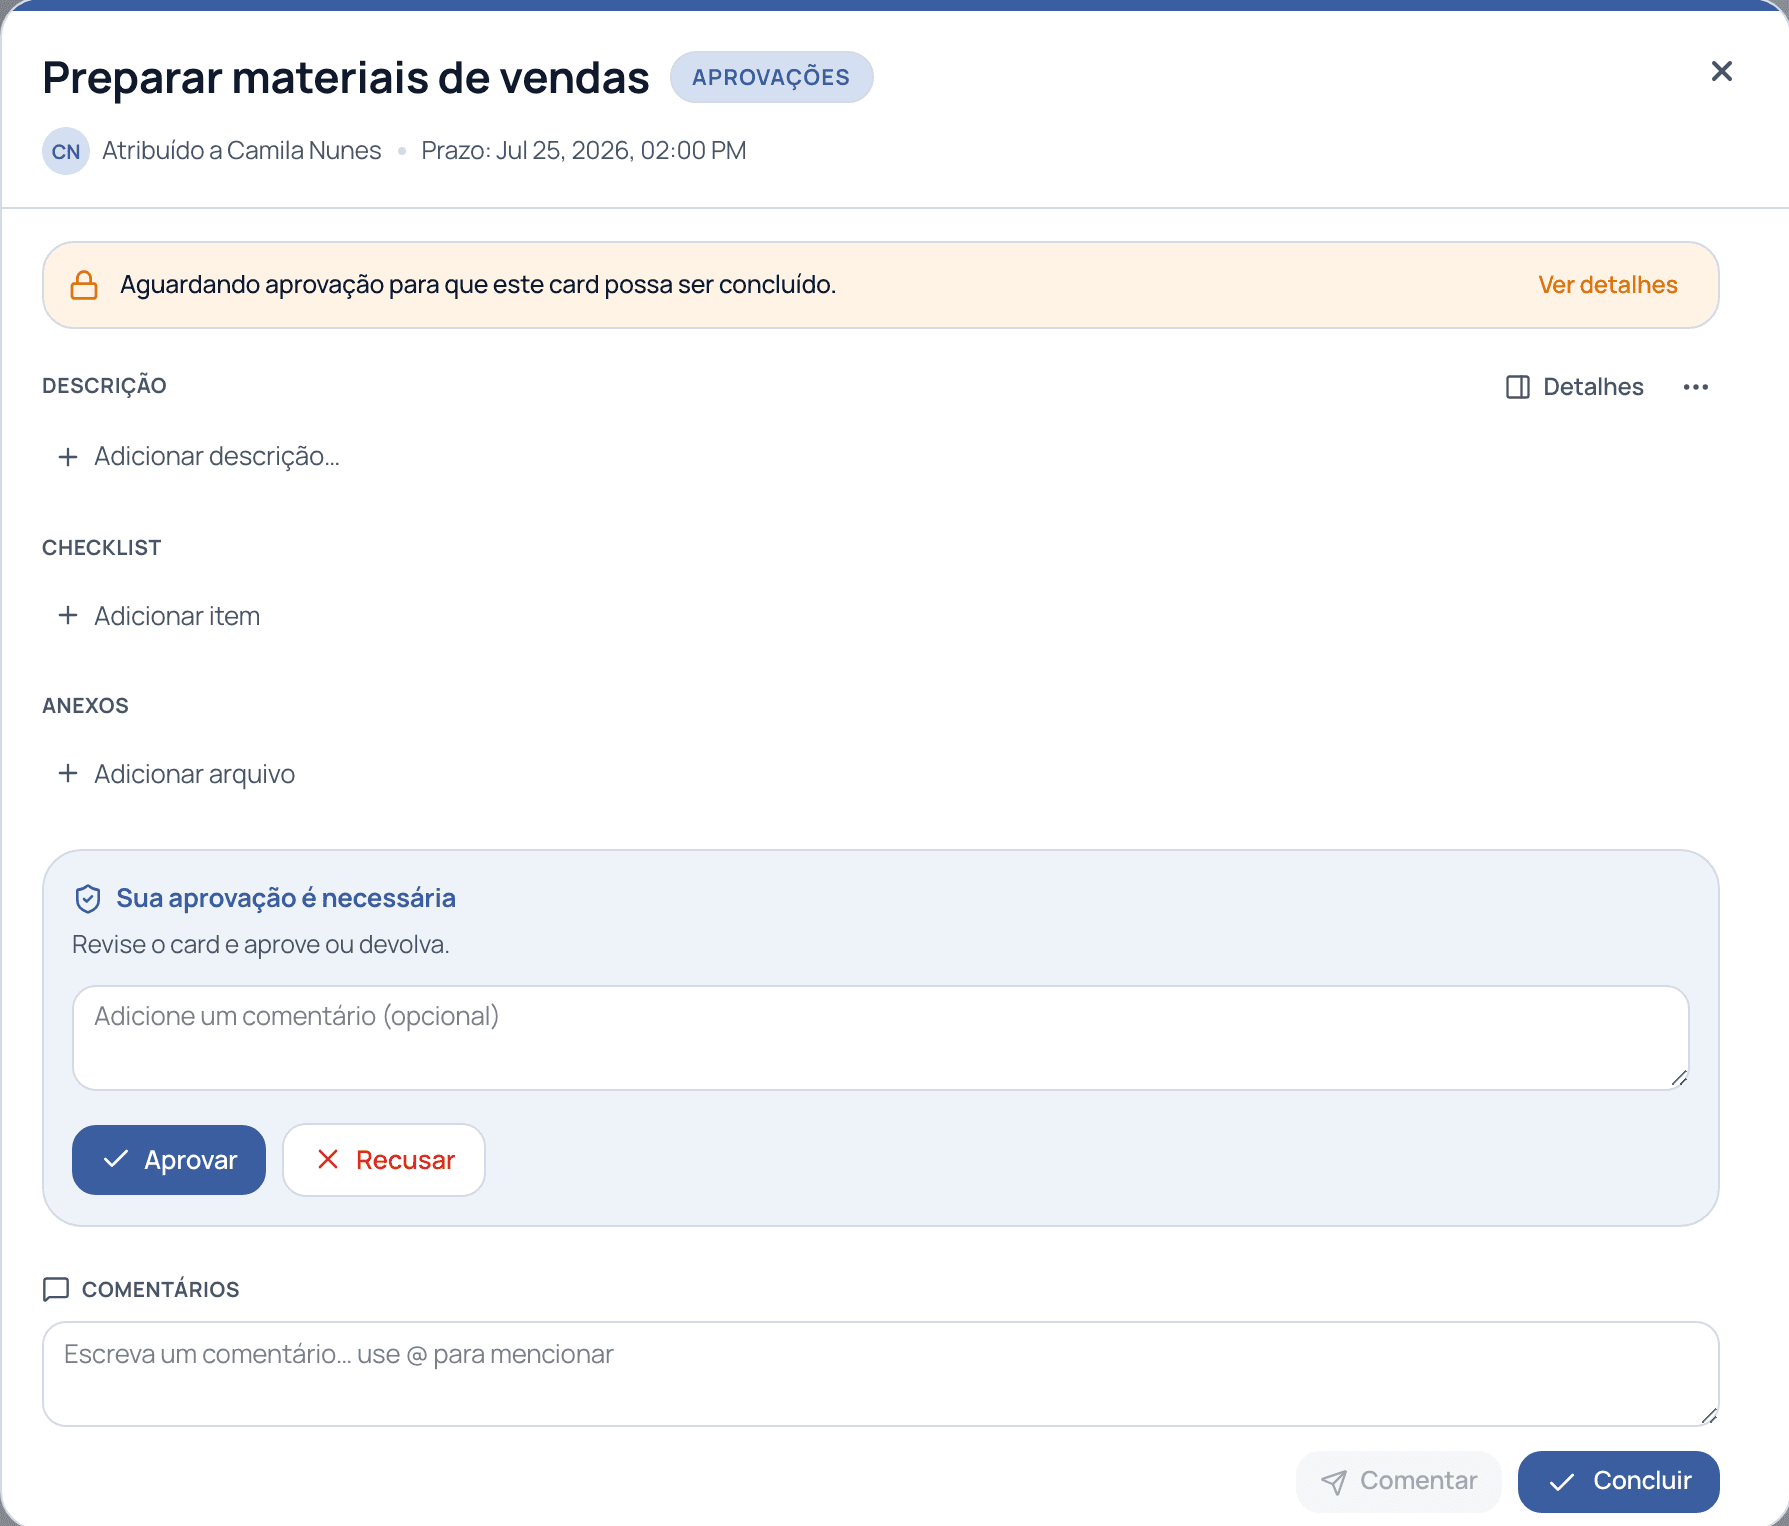Click the card title Preparar materiais de vendas
The image size is (1789, 1526).
(x=346, y=78)
